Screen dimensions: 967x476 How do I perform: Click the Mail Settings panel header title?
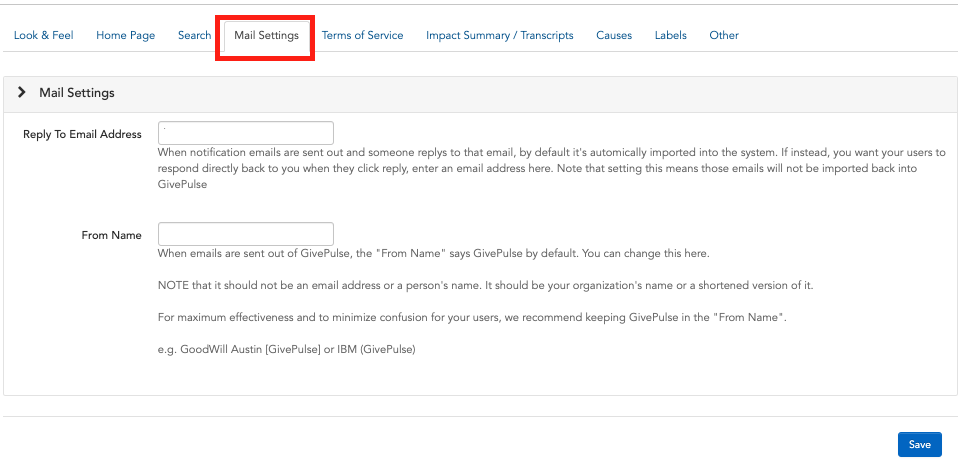tap(77, 92)
